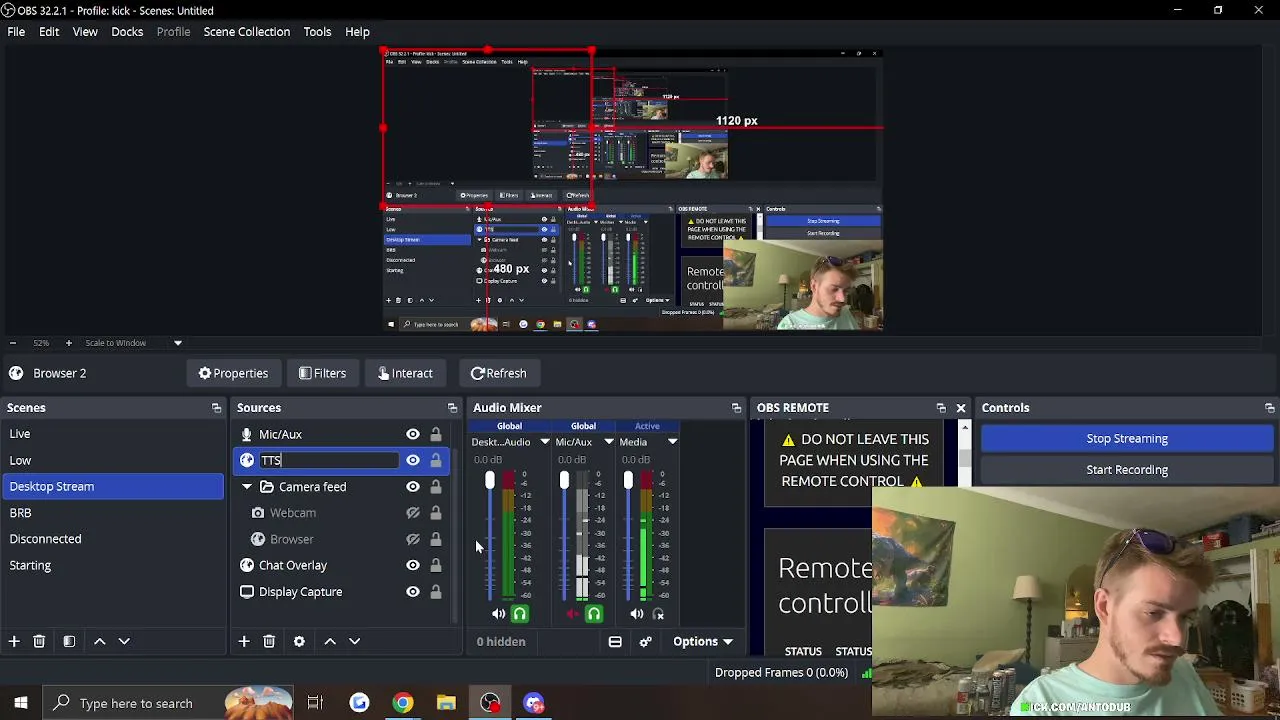This screenshot has width=1280, height=720.
Task: Hide the Chat Overlay source
Action: pyautogui.click(x=412, y=565)
